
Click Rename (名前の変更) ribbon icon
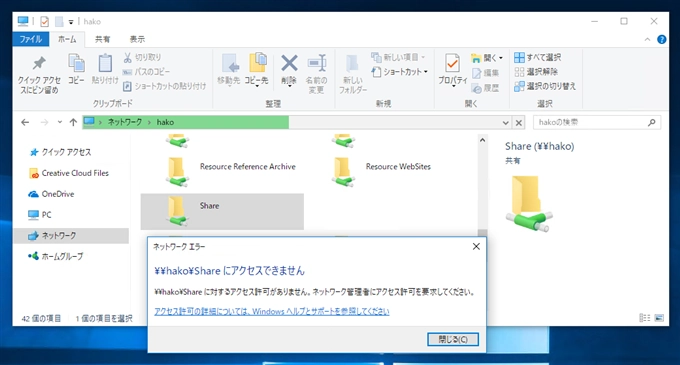[316, 74]
